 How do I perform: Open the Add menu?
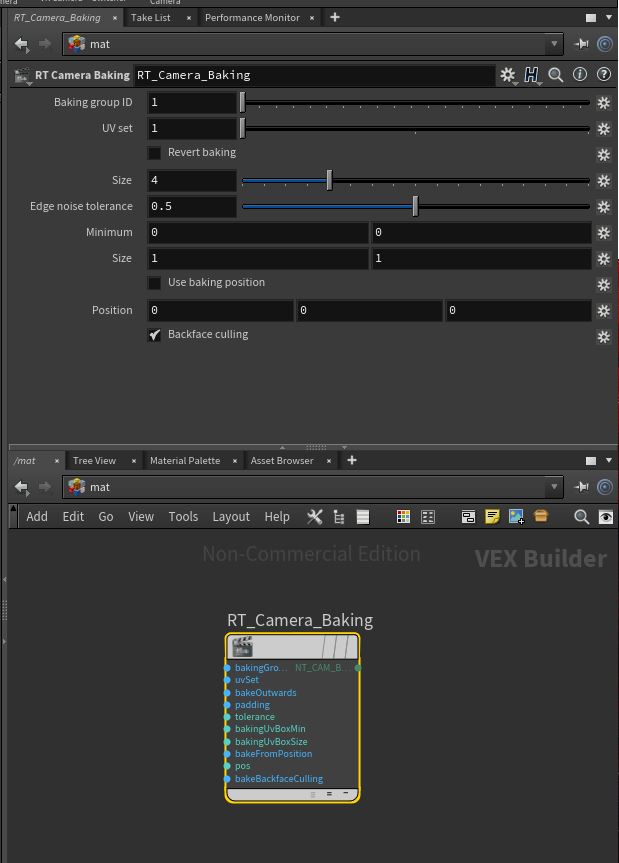(37, 517)
